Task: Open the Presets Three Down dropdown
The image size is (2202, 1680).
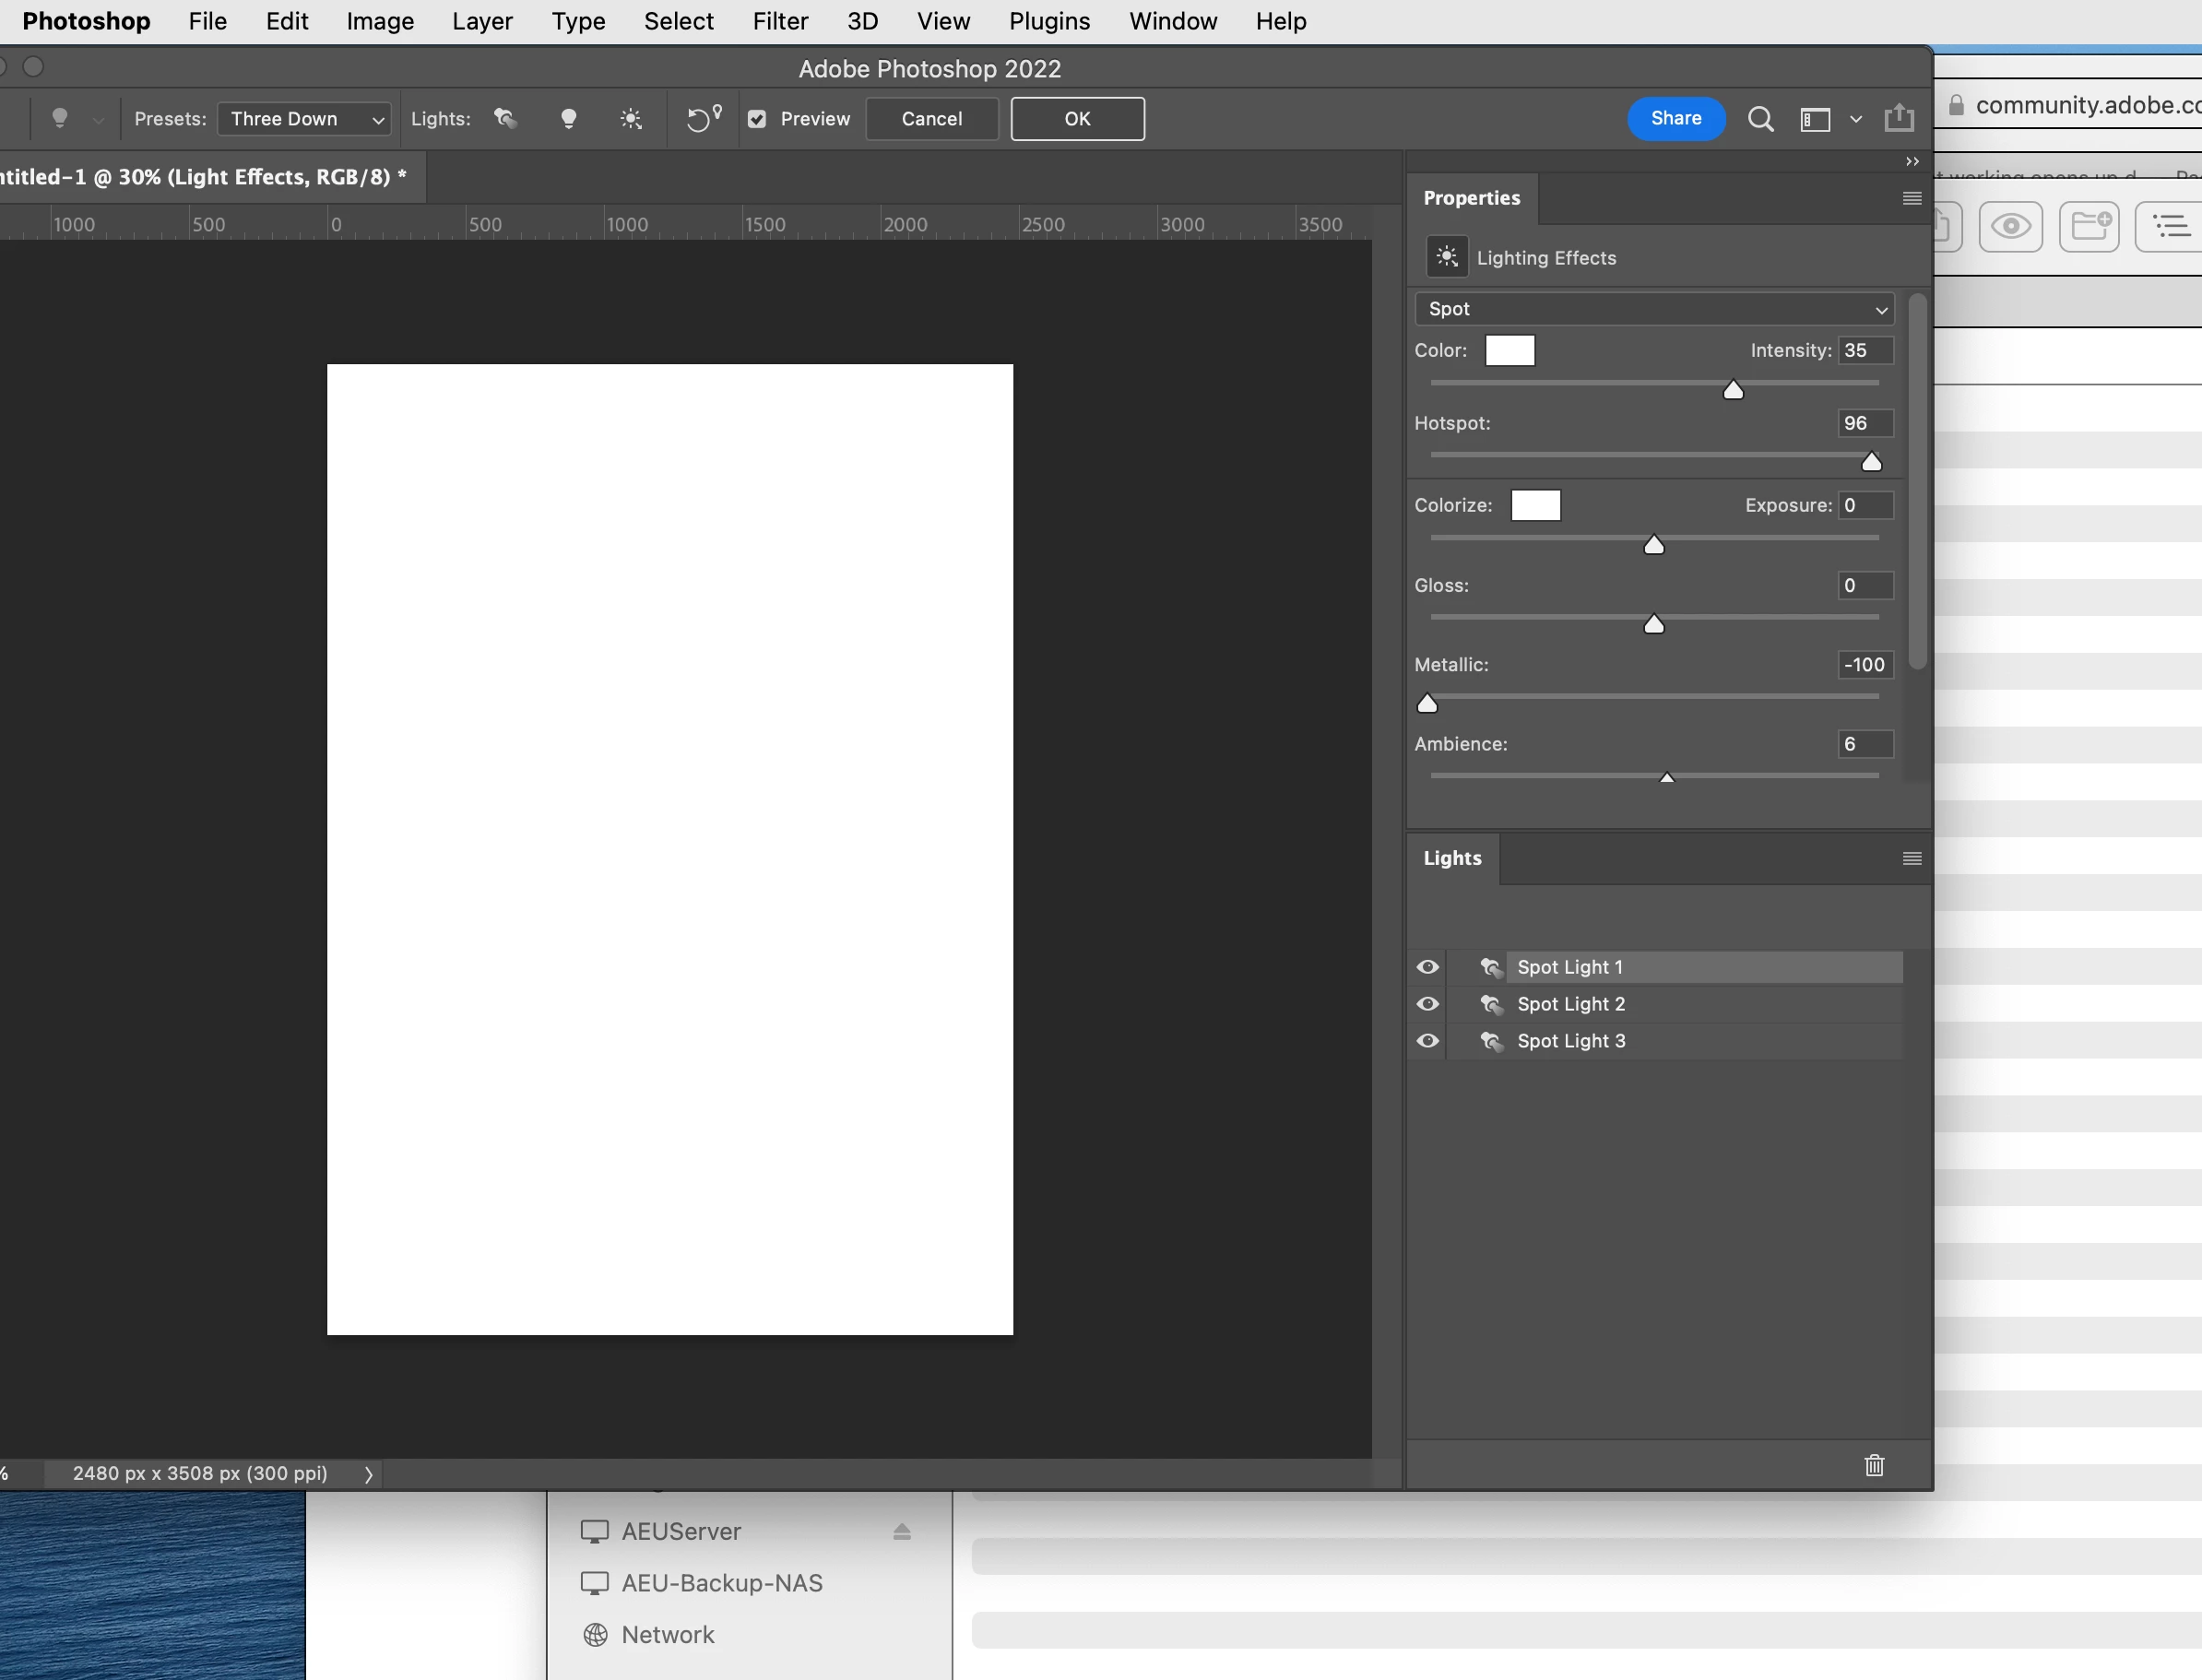Action: click(x=304, y=119)
